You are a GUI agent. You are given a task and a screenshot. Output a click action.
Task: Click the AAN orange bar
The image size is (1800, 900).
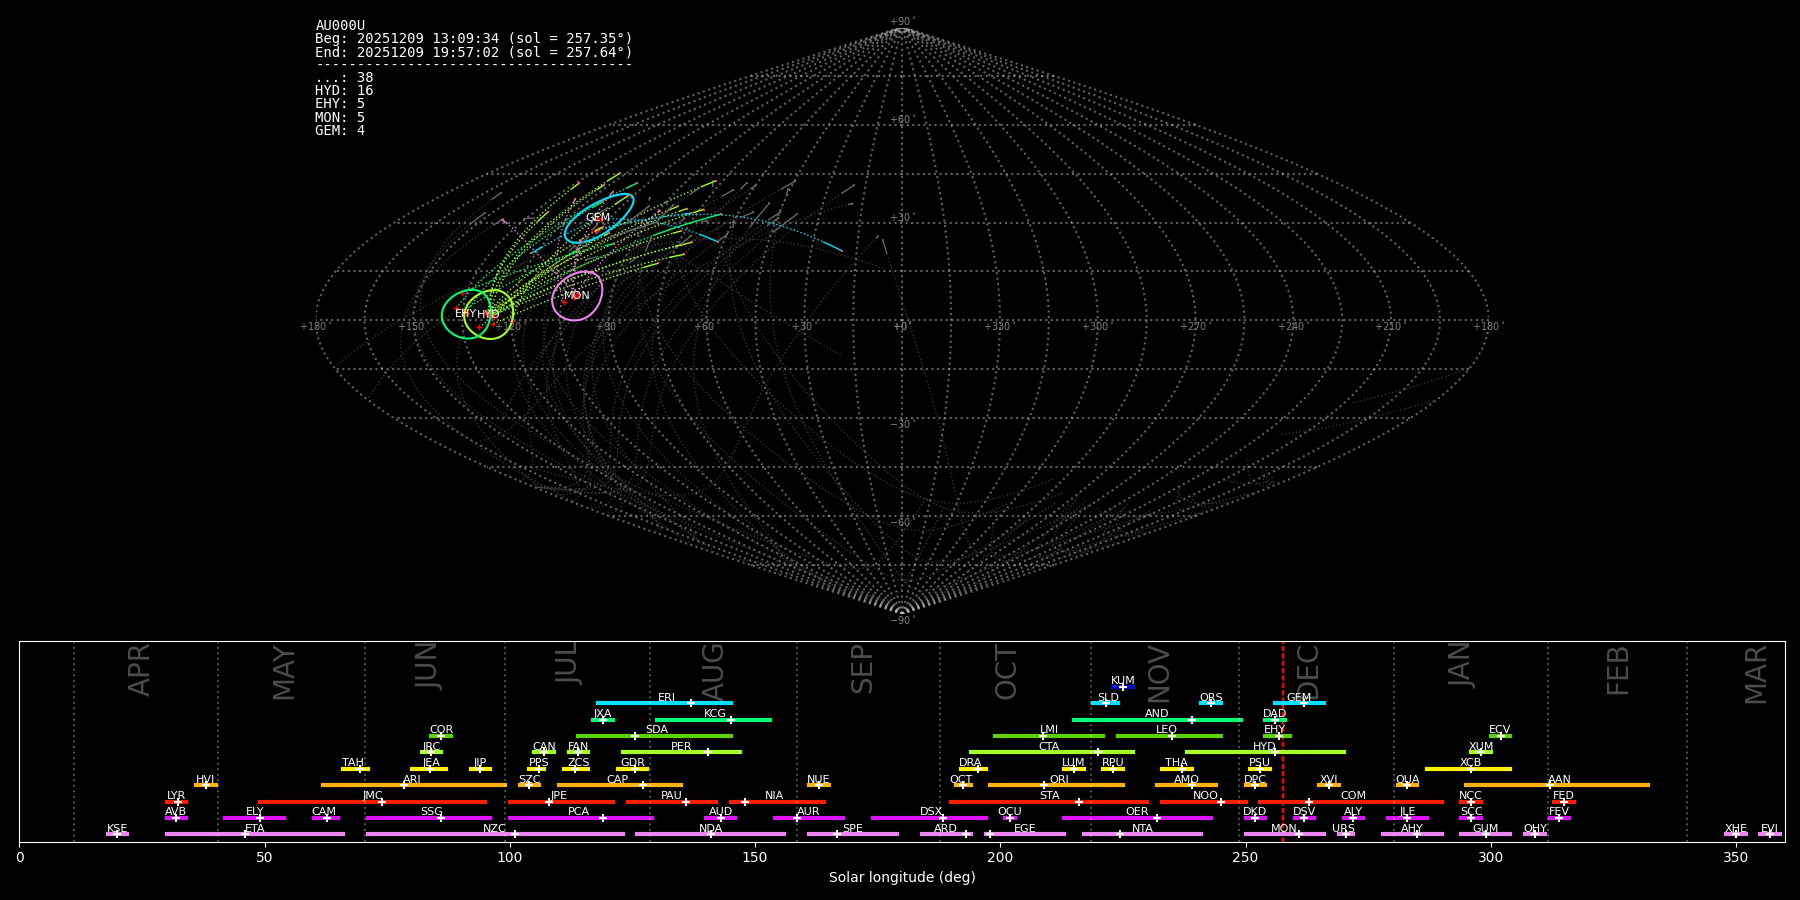(x=1557, y=785)
